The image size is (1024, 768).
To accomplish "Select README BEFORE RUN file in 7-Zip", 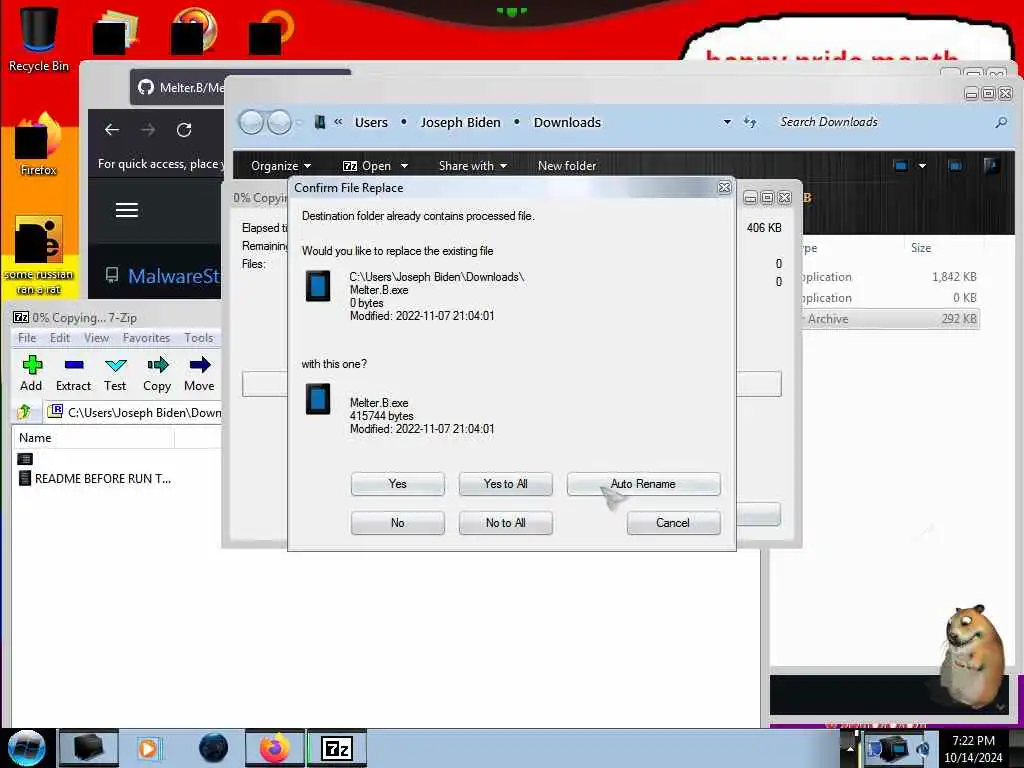I will [97, 479].
